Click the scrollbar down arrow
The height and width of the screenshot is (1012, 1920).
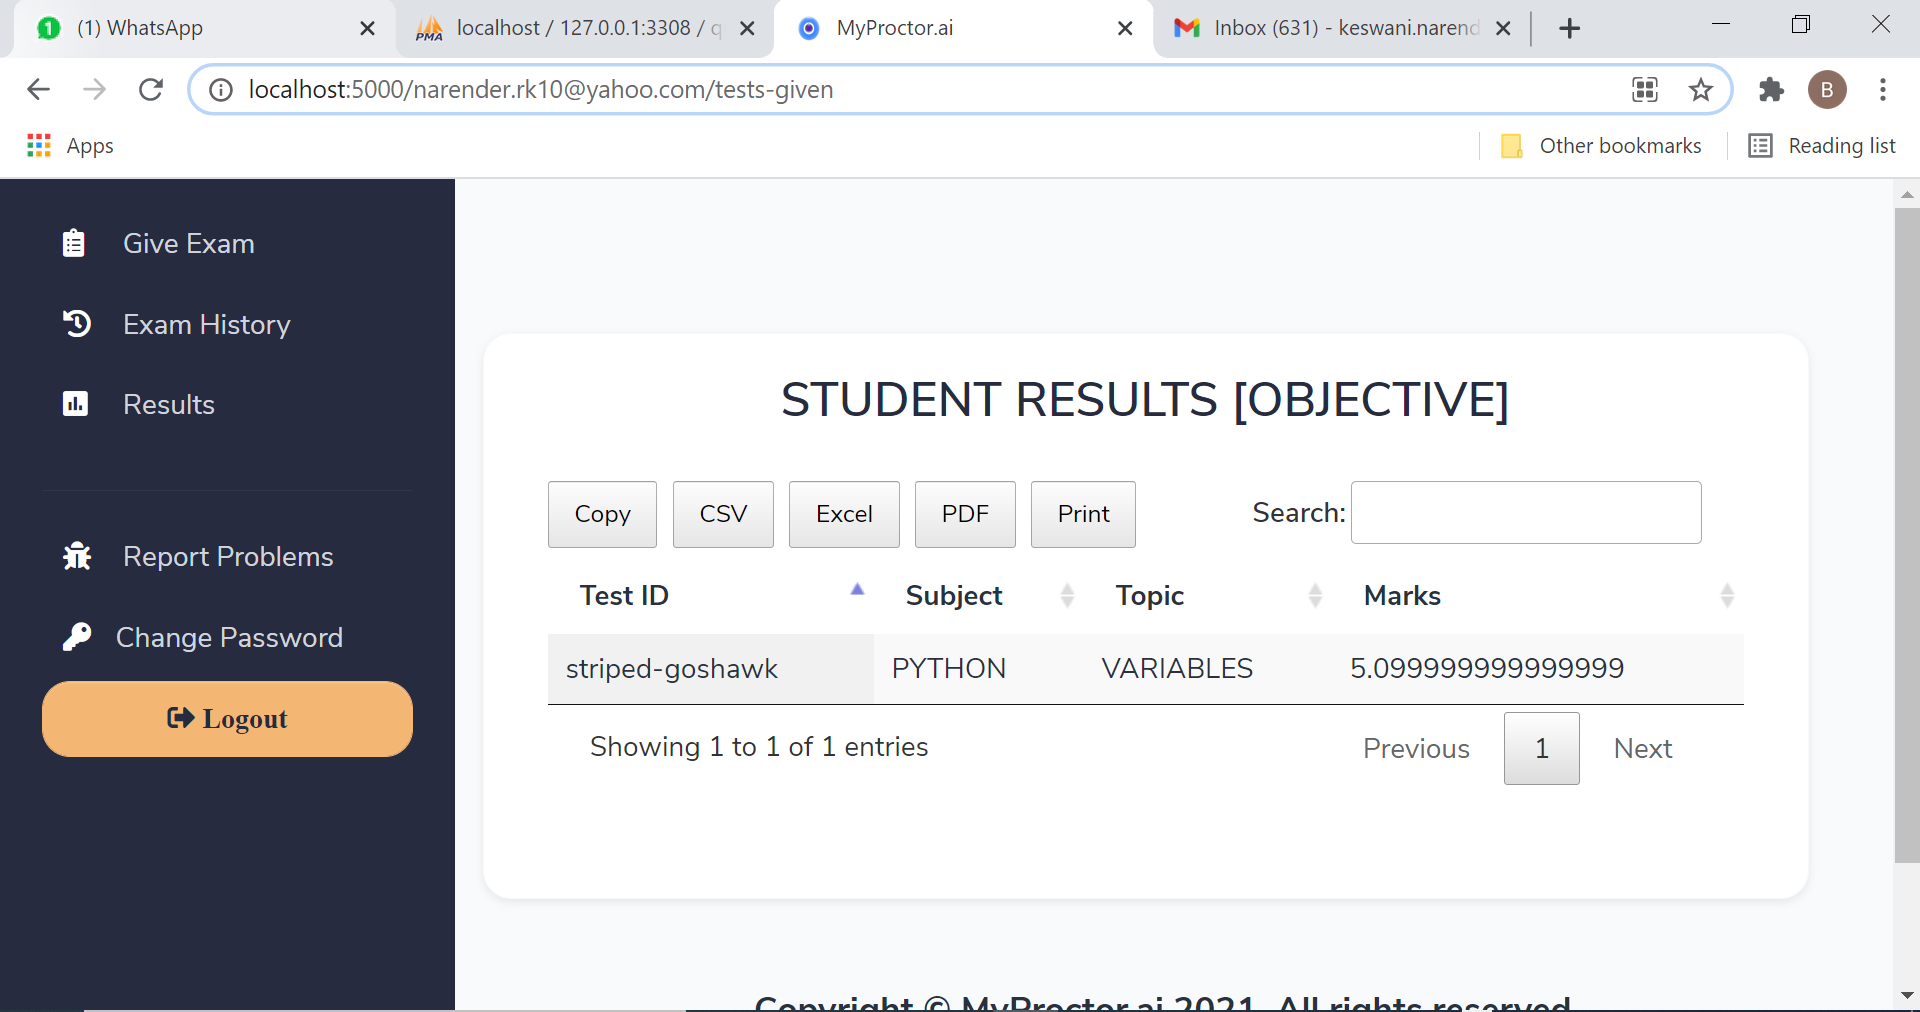click(1906, 996)
